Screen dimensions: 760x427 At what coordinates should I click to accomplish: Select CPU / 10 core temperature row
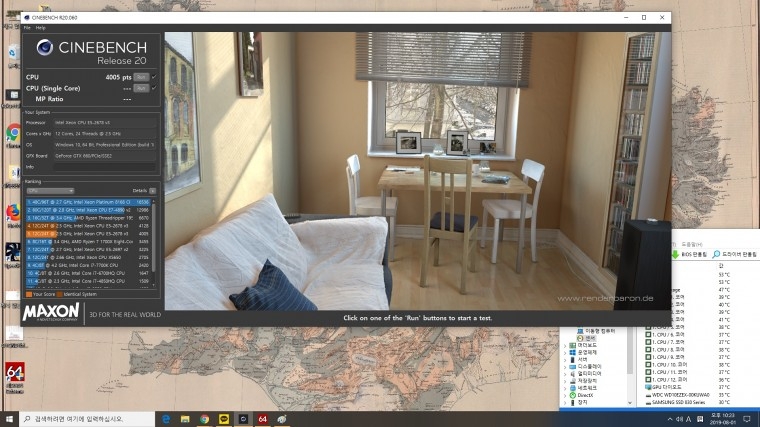[688, 365]
